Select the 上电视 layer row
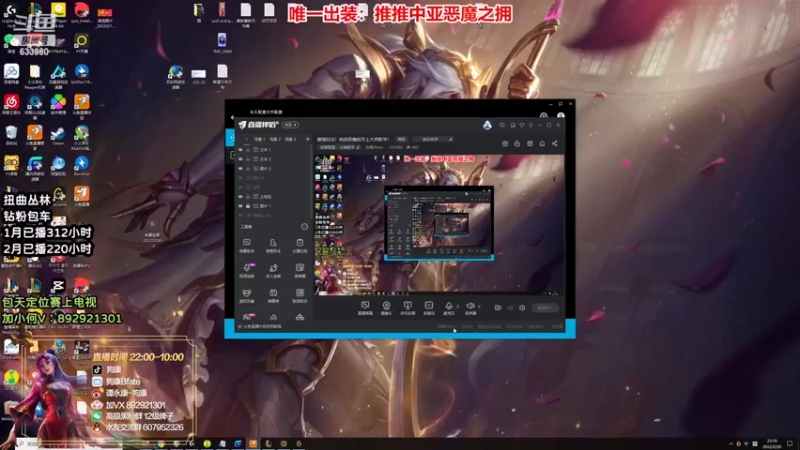The width and height of the screenshot is (800, 450). [x=274, y=196]
